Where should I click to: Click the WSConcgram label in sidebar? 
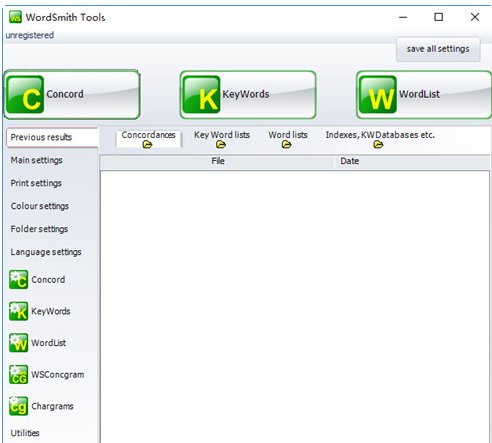point(58,375)
